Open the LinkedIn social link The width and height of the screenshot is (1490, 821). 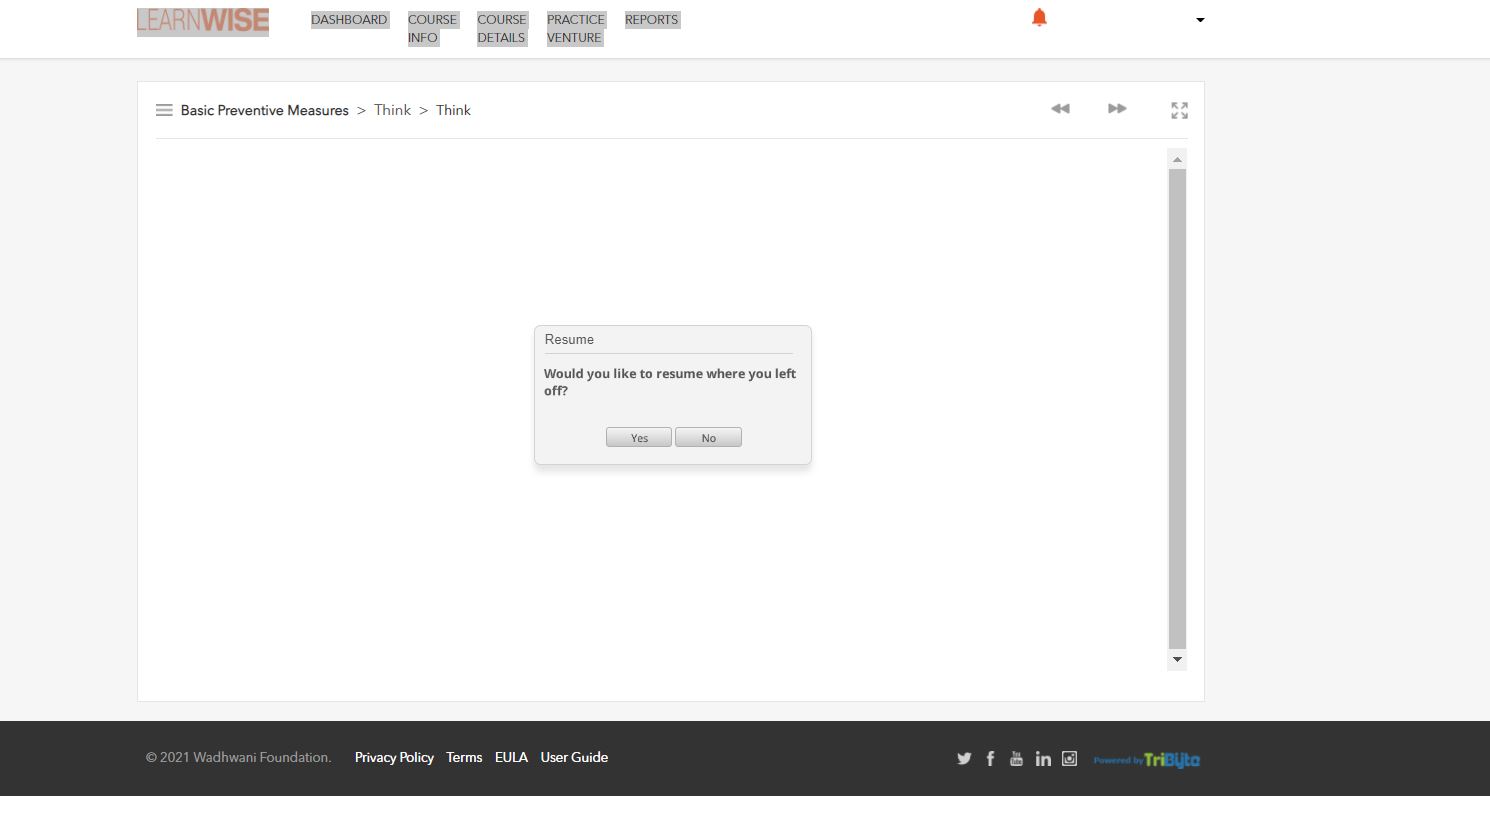[1043, 758]
